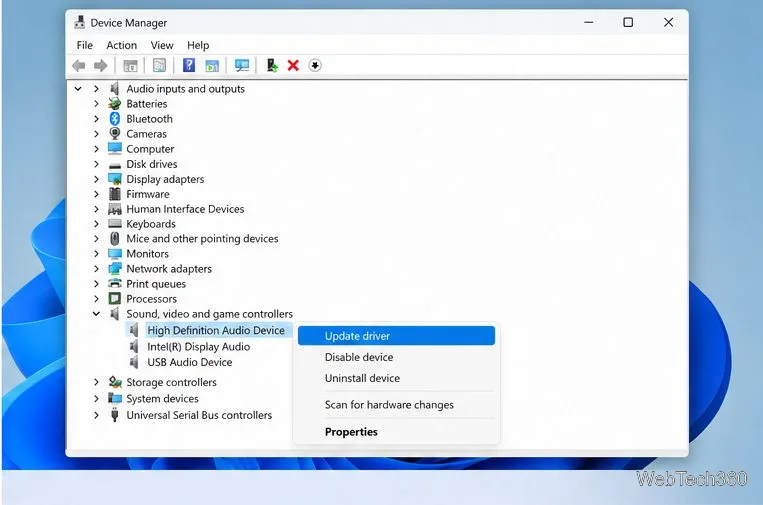The image size is (763, 505).
Task: Expand the Disk drives chevron
Action: tap(96, 164)
